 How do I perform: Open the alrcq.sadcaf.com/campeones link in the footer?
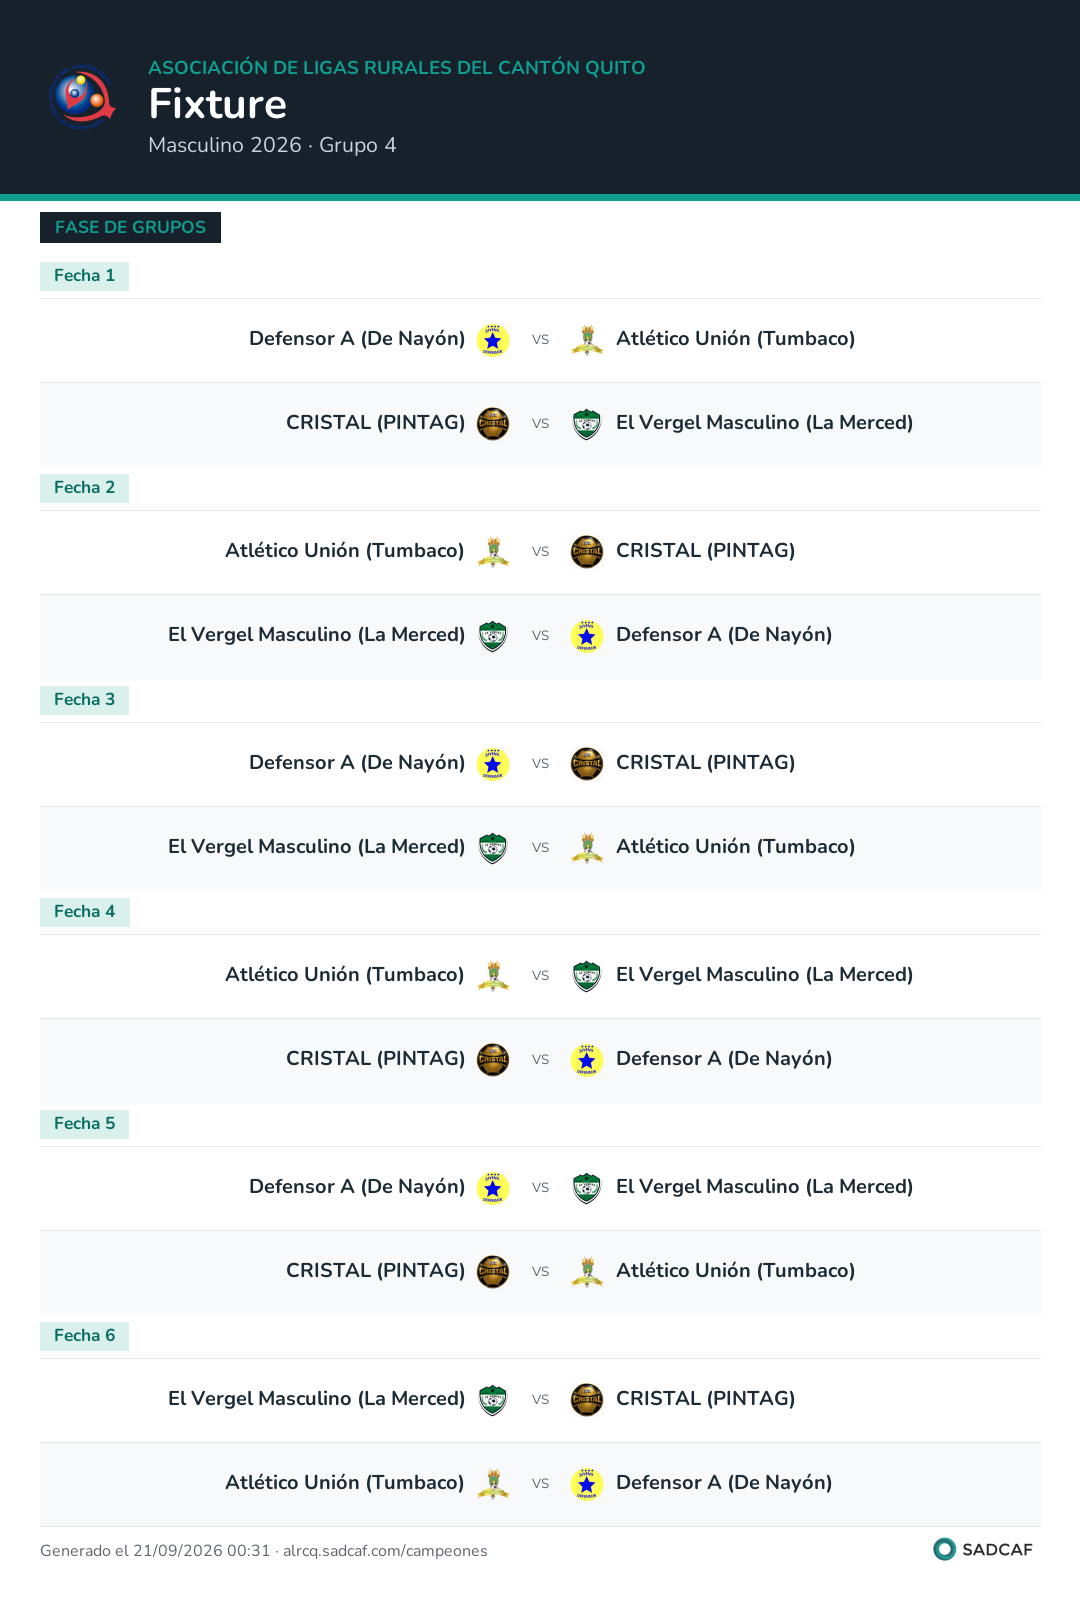coord(385,1551)
